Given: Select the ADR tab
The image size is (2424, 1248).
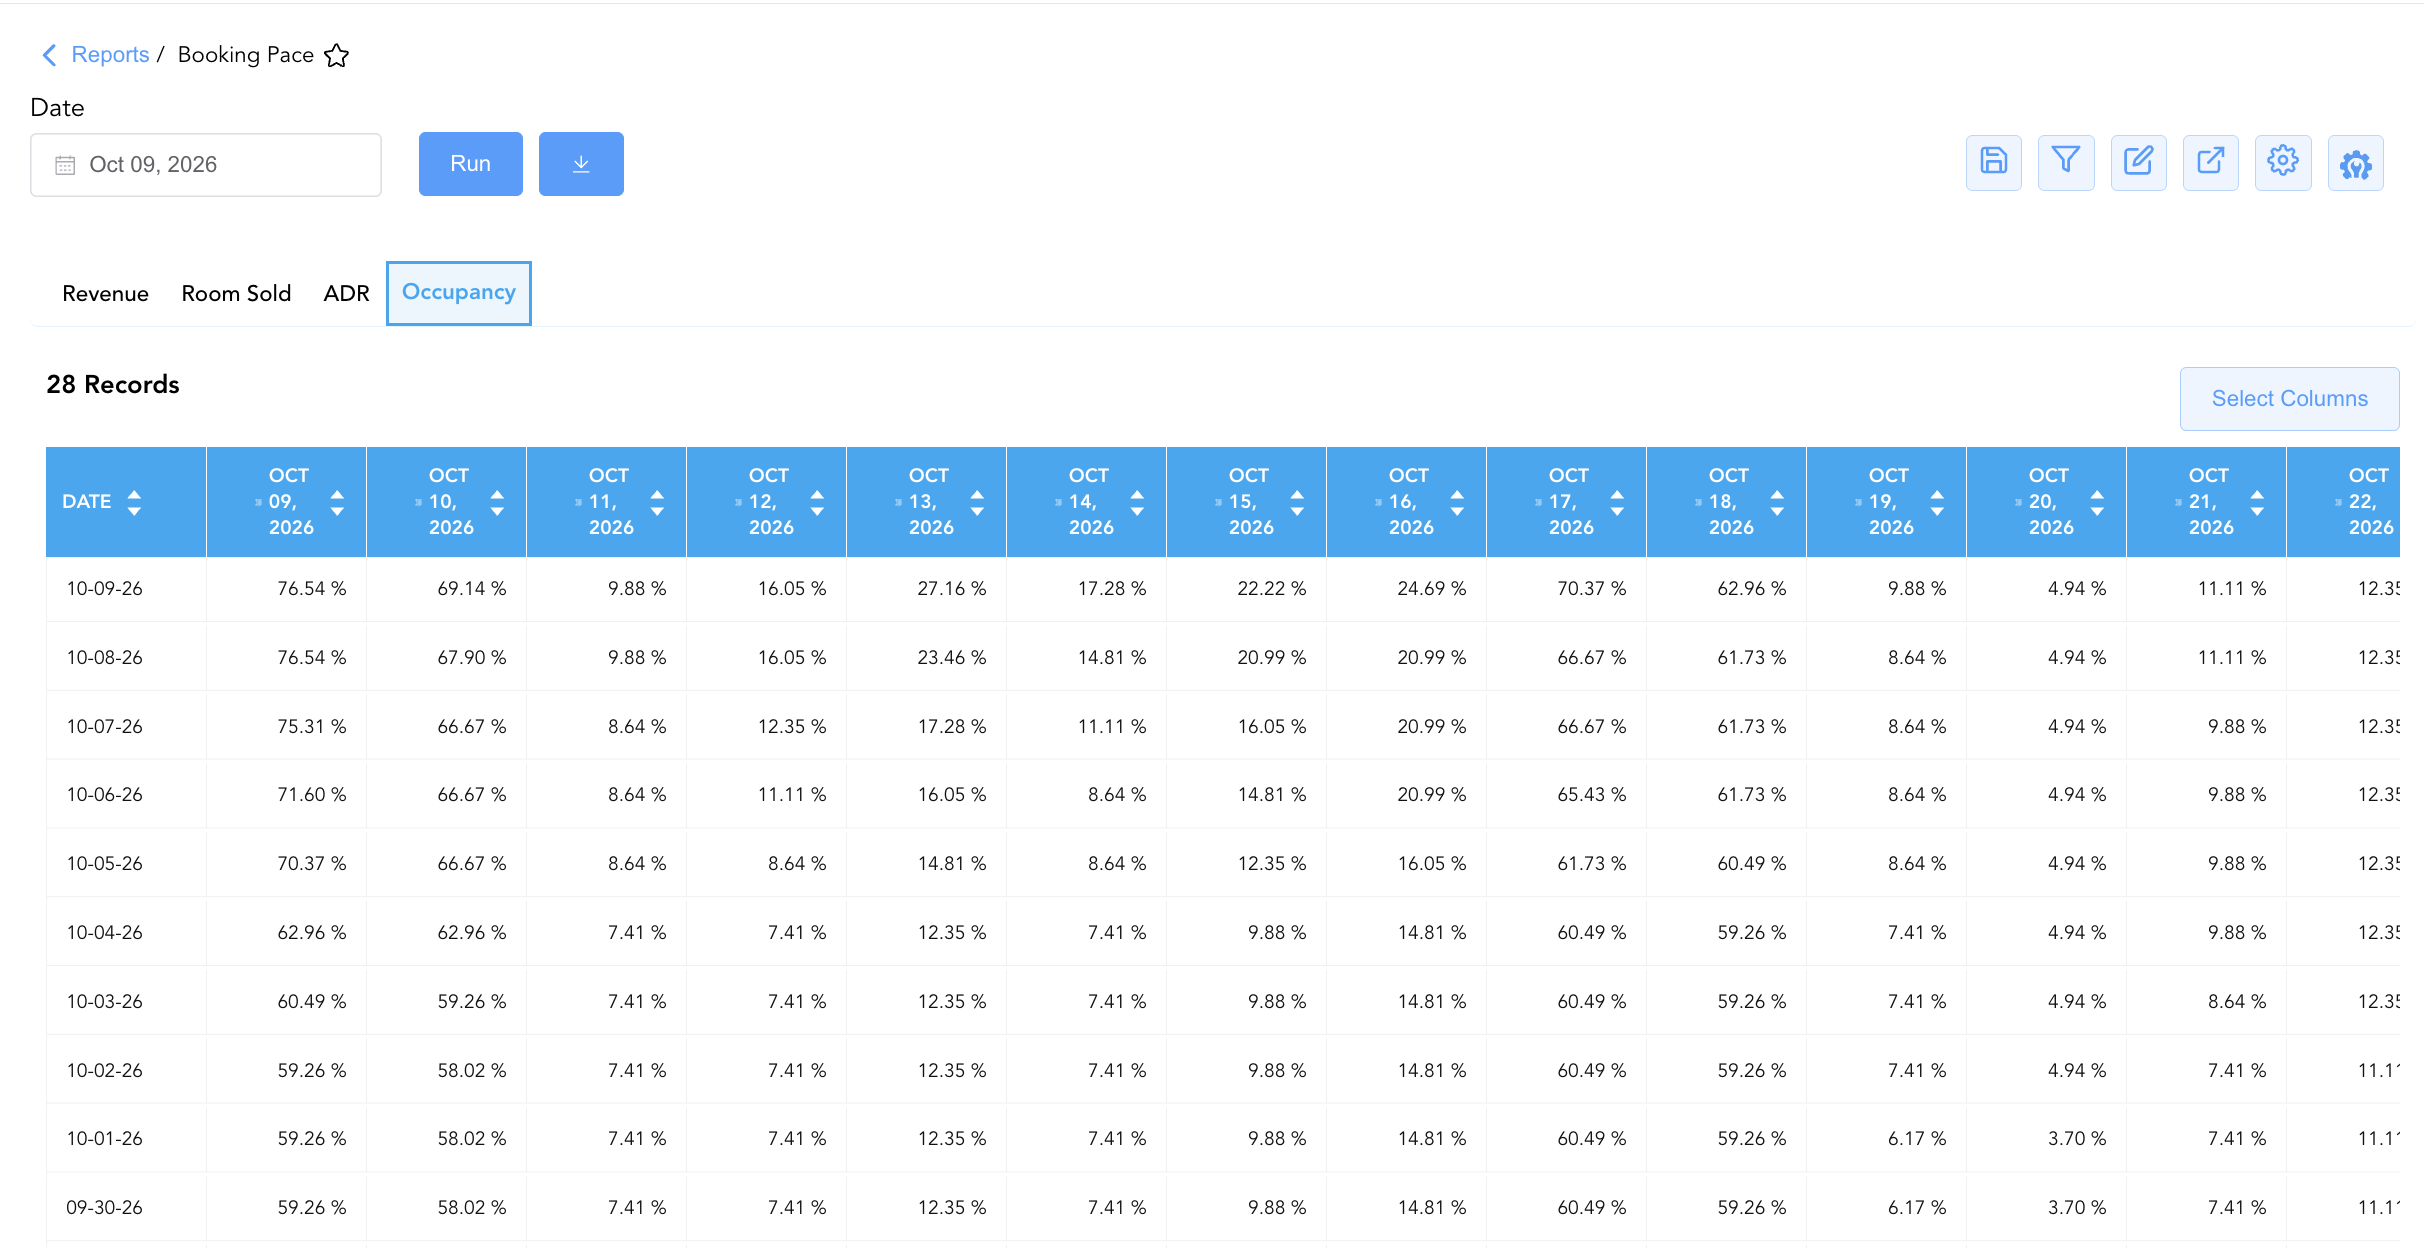Looking at the screenshot, I should (x=346, y=294).
